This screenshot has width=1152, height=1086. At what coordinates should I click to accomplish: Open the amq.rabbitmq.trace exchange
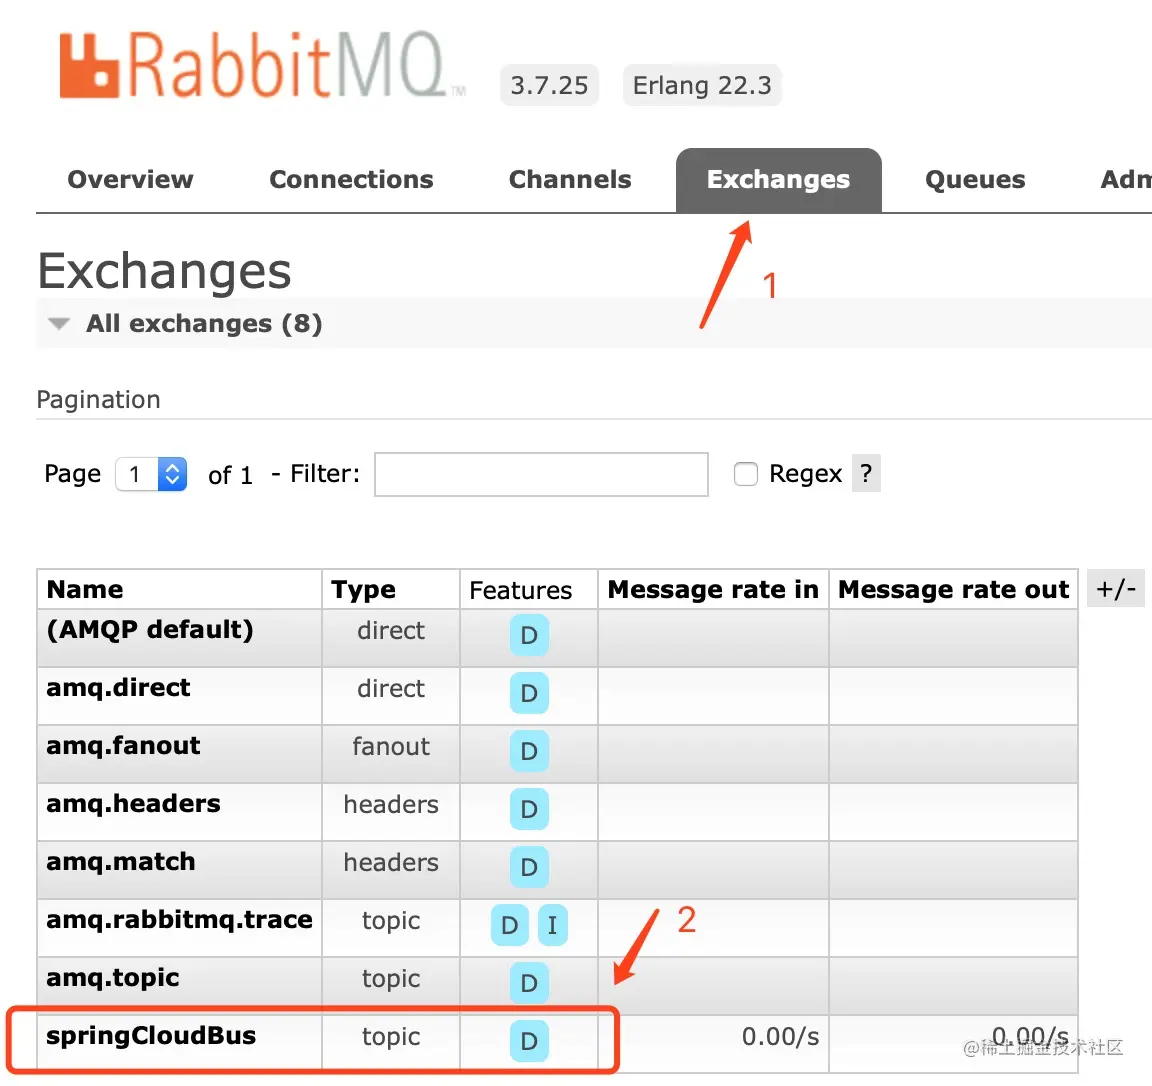click(179, 920)
